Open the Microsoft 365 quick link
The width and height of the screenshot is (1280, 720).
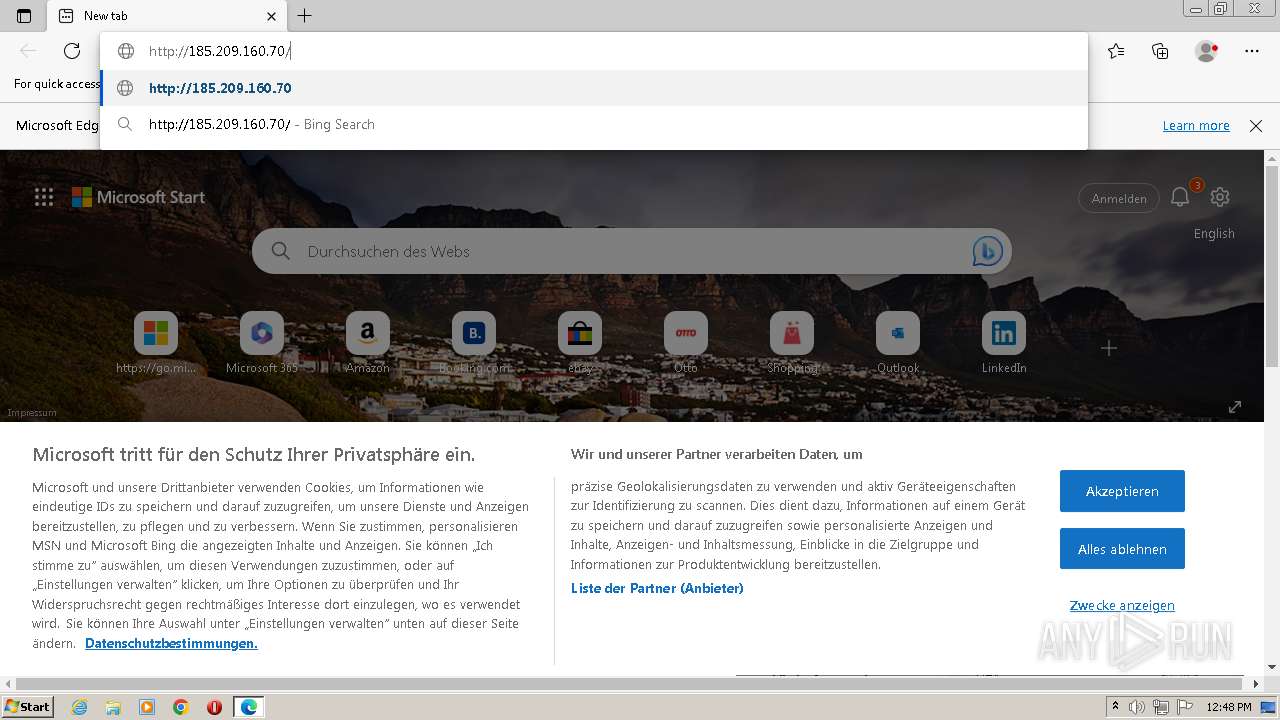click(x=262, y=343)
